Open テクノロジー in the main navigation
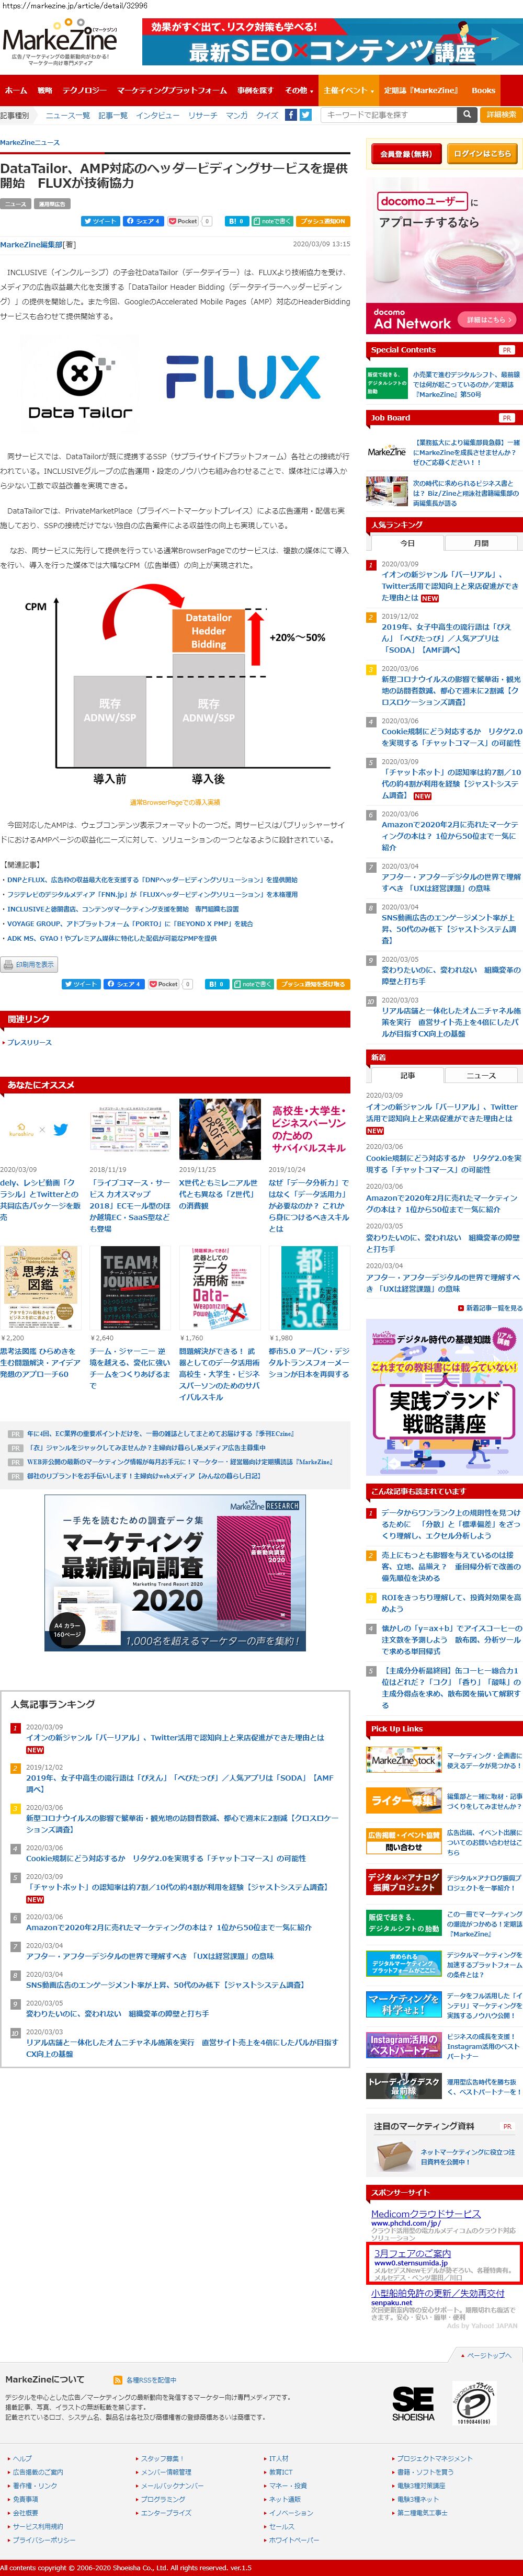 [84, 90]
